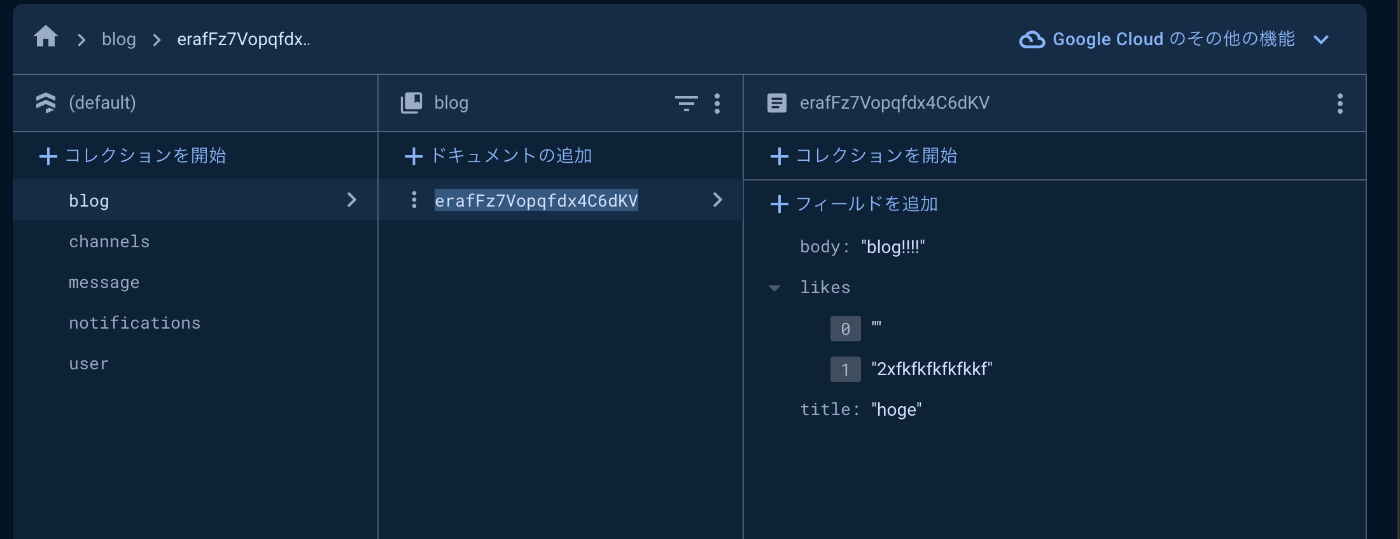Click the blog collection header icon
This screenshot has height=539, width=1400.
[411, 103]
